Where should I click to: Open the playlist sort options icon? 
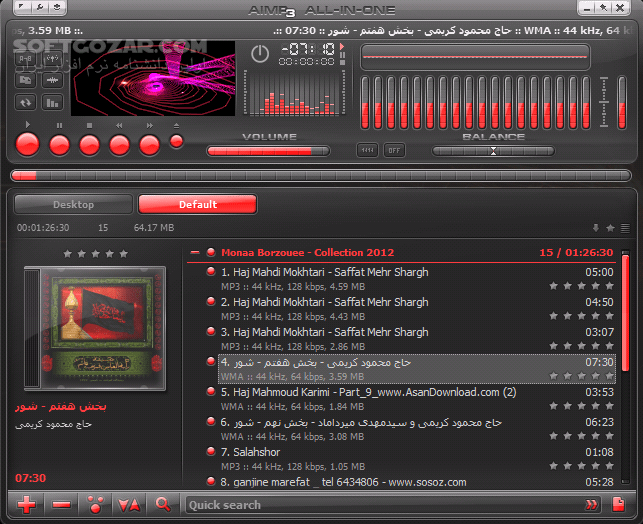(129, 505)
